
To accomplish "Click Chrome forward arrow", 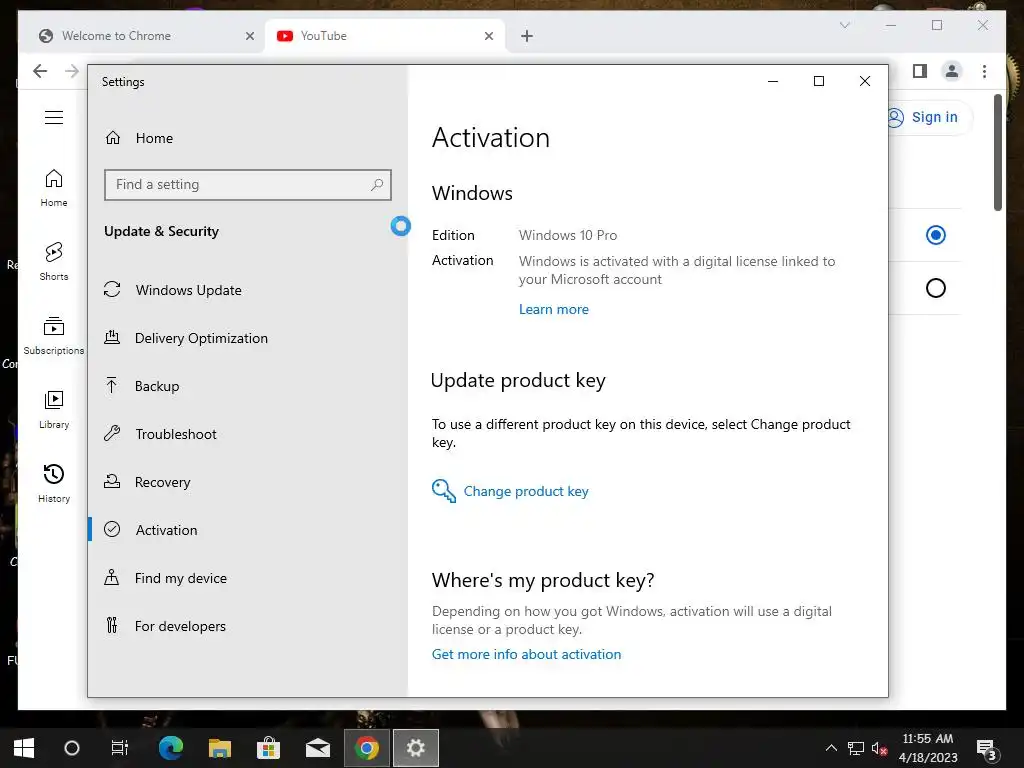I will click(x=72, y=71).
